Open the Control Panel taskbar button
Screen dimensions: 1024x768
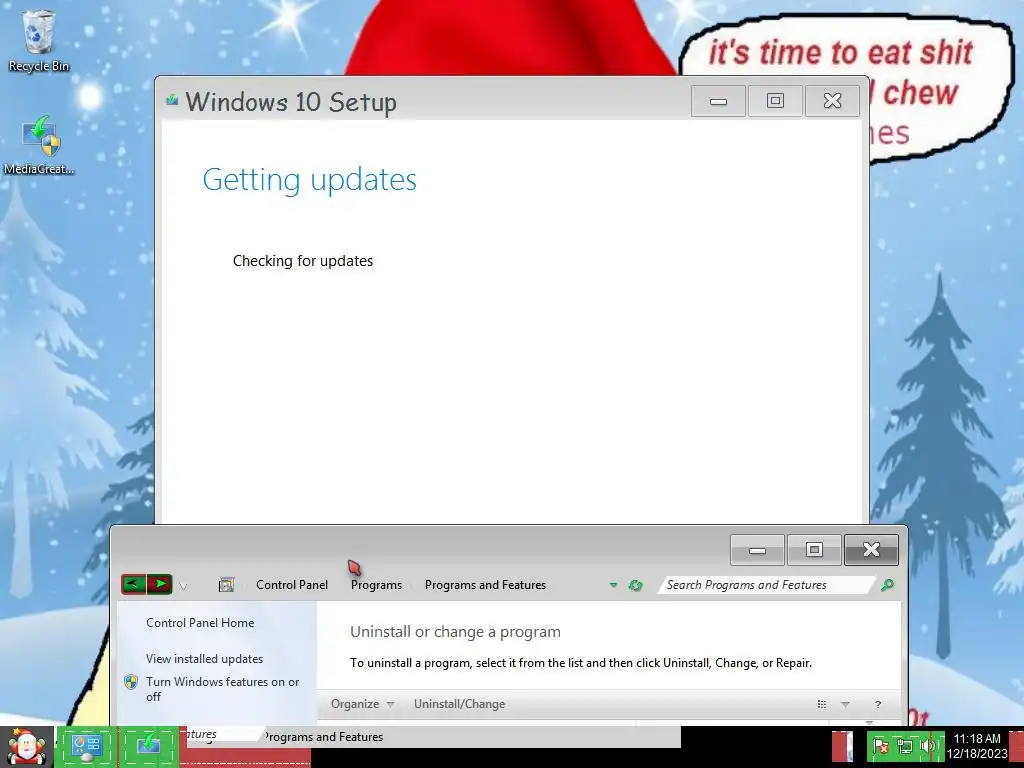86,746
